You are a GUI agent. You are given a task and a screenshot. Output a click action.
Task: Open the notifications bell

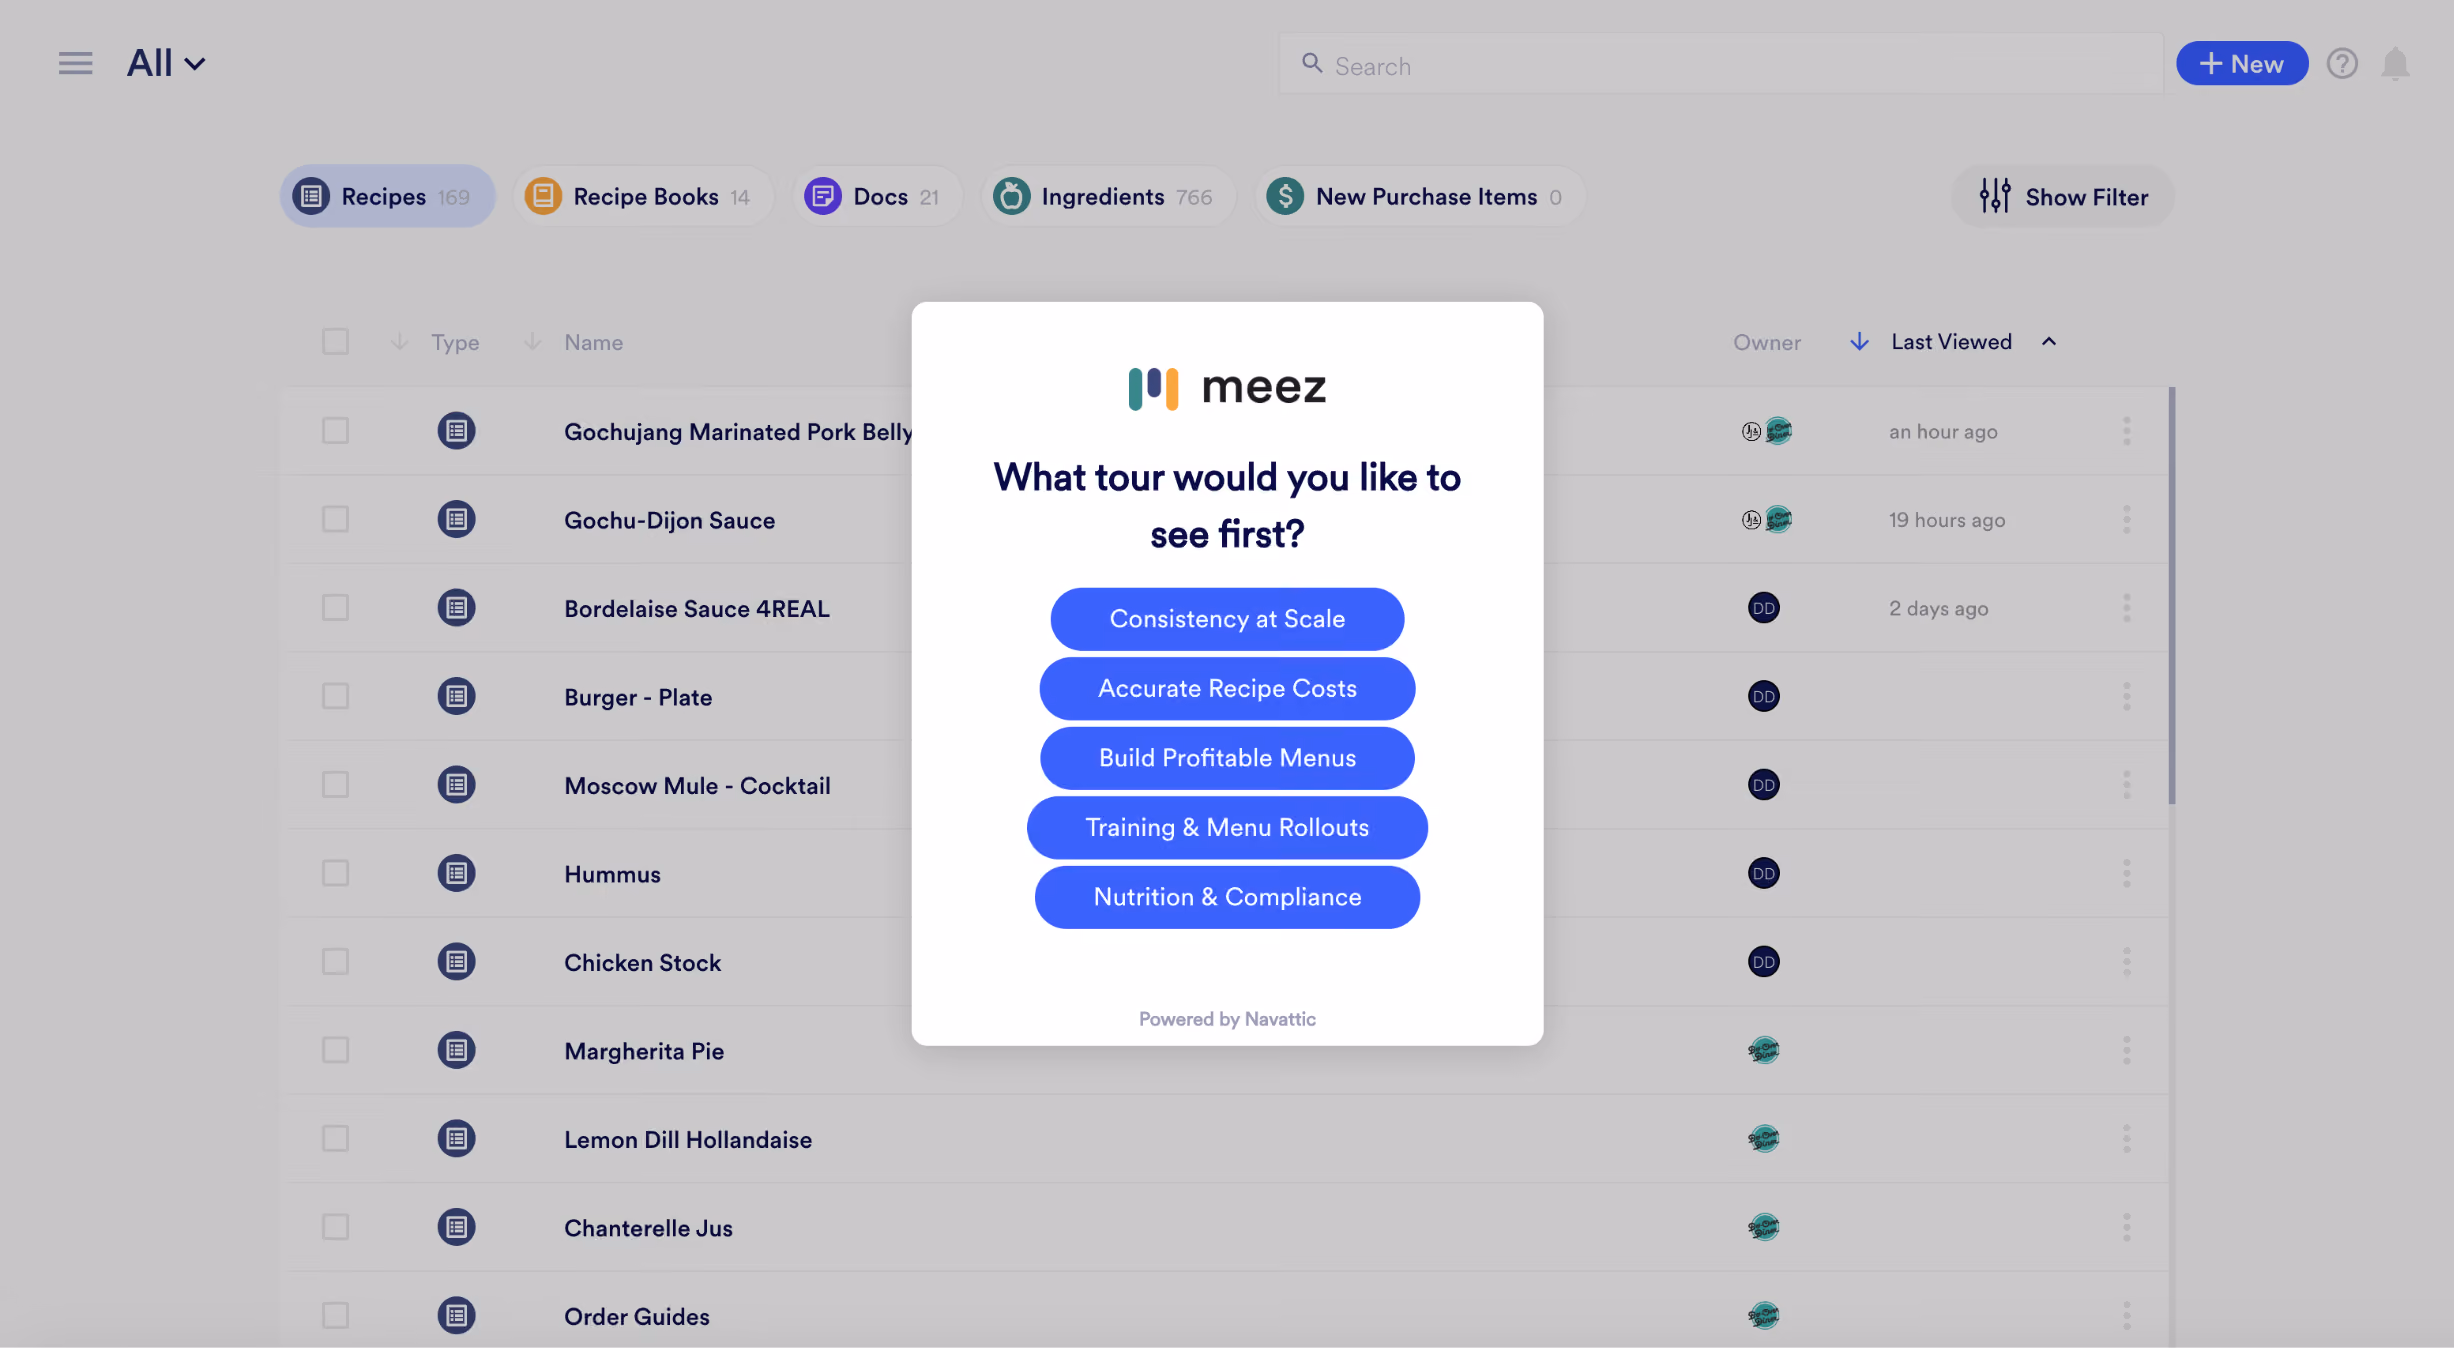pyautogui.click(x=2395, y=64)
